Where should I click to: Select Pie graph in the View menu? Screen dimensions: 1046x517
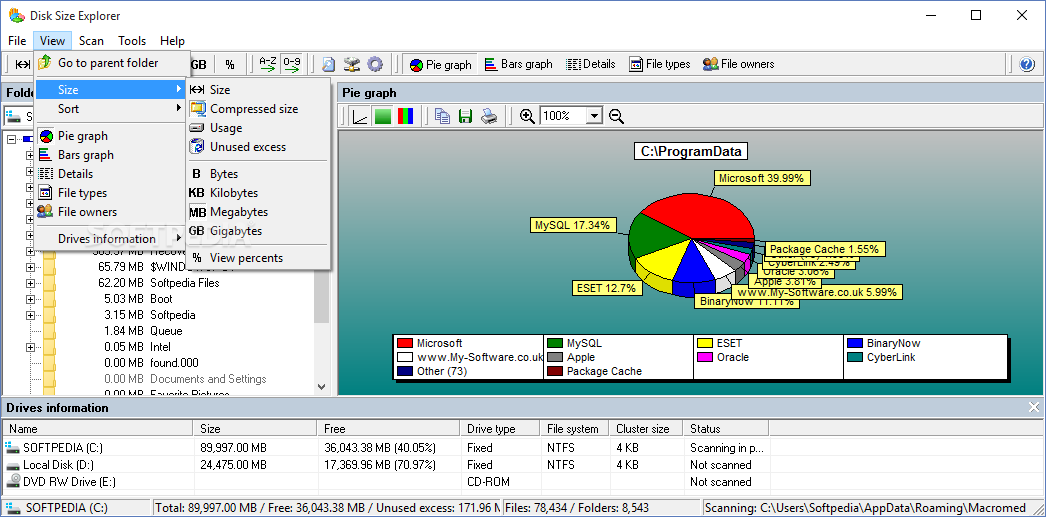coord(111,136)
